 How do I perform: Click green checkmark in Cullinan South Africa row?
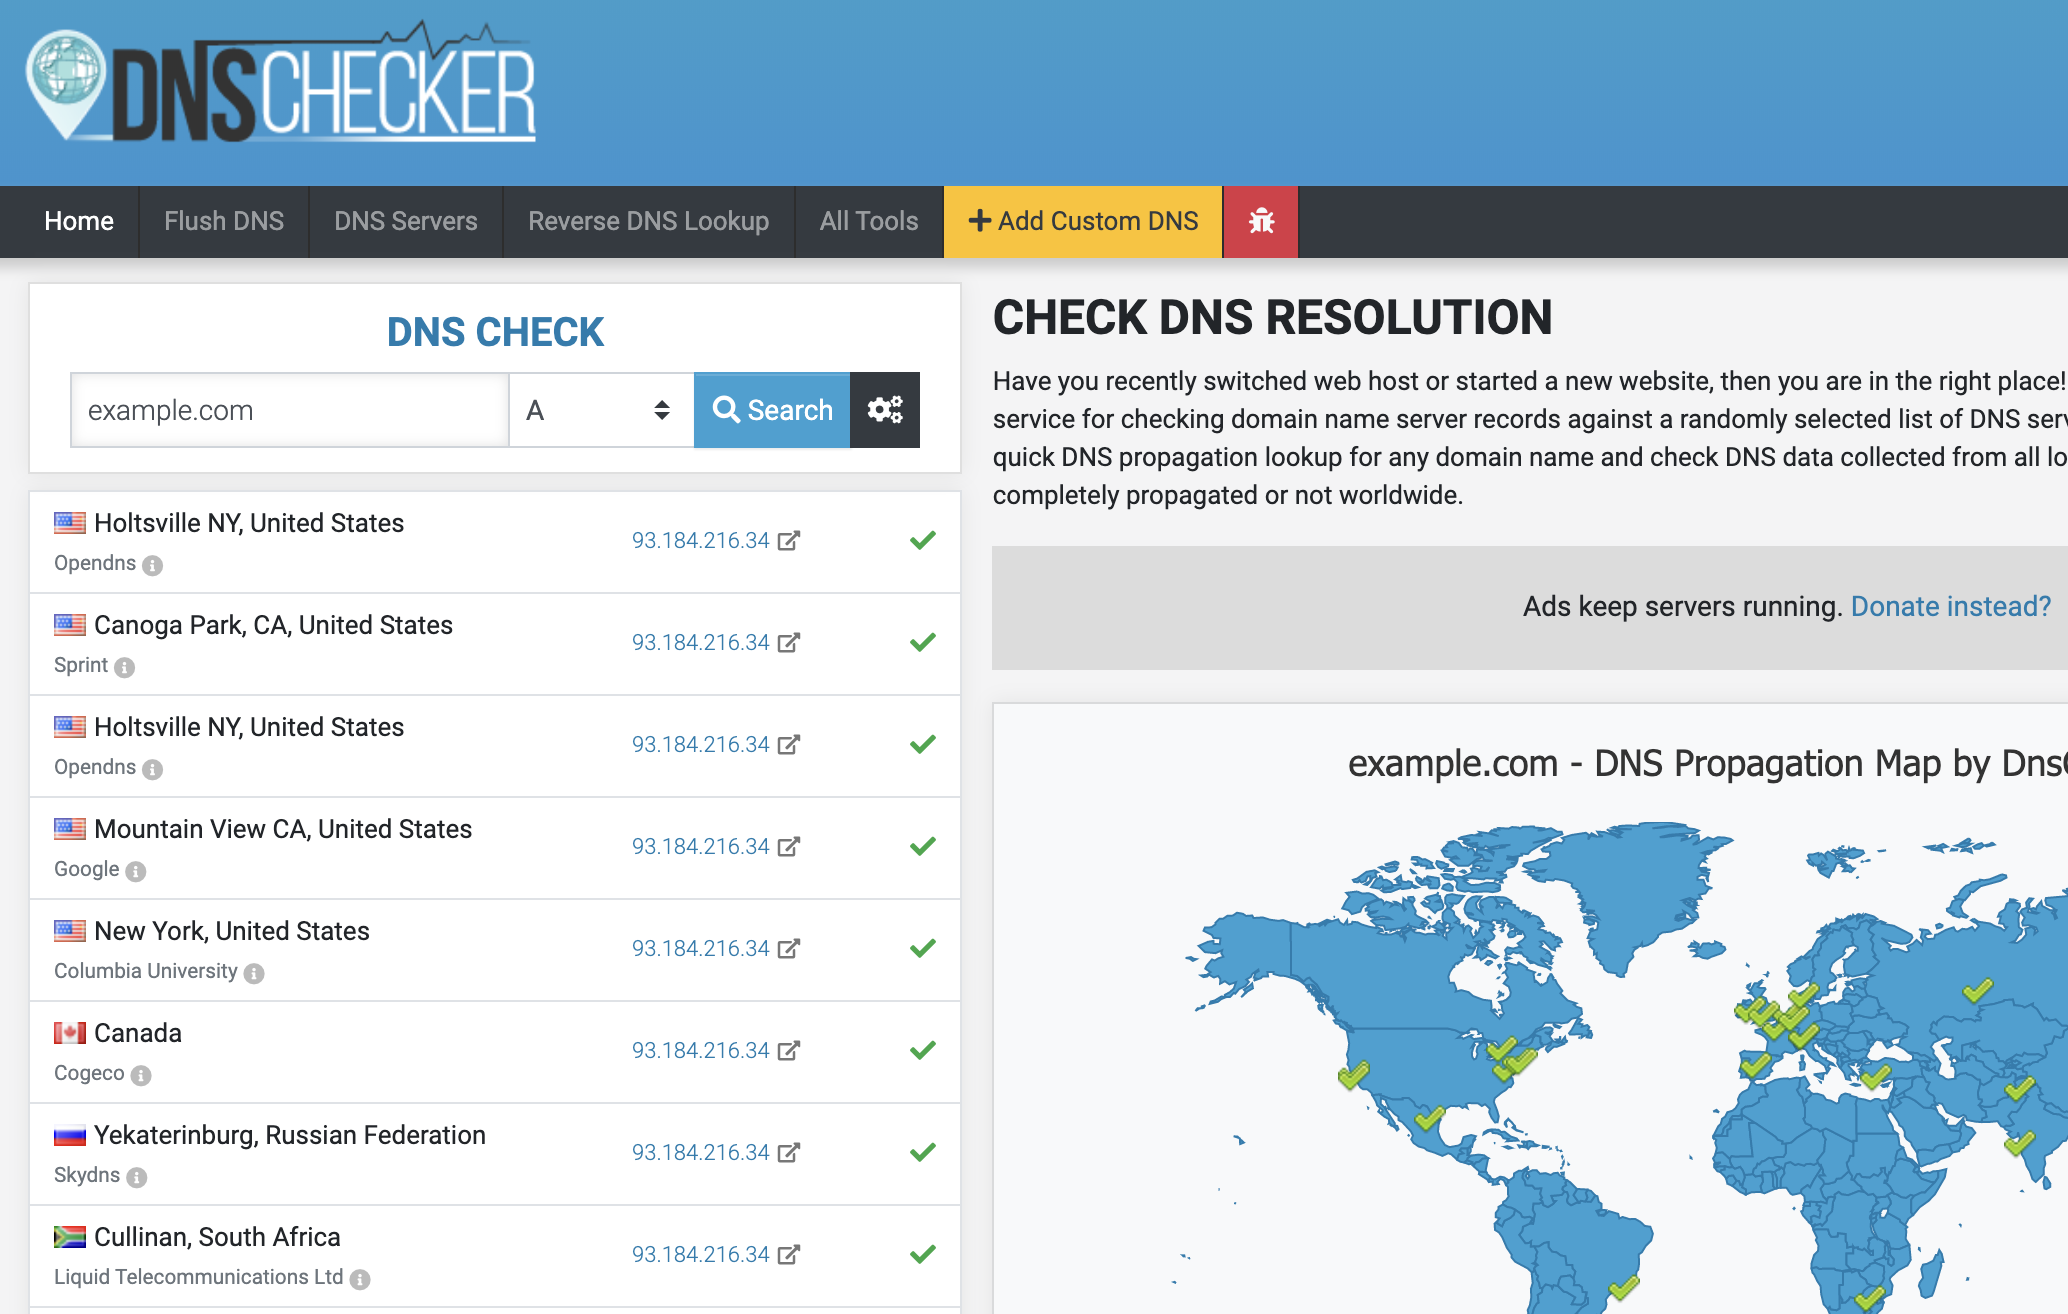[x=923, y=1254]
